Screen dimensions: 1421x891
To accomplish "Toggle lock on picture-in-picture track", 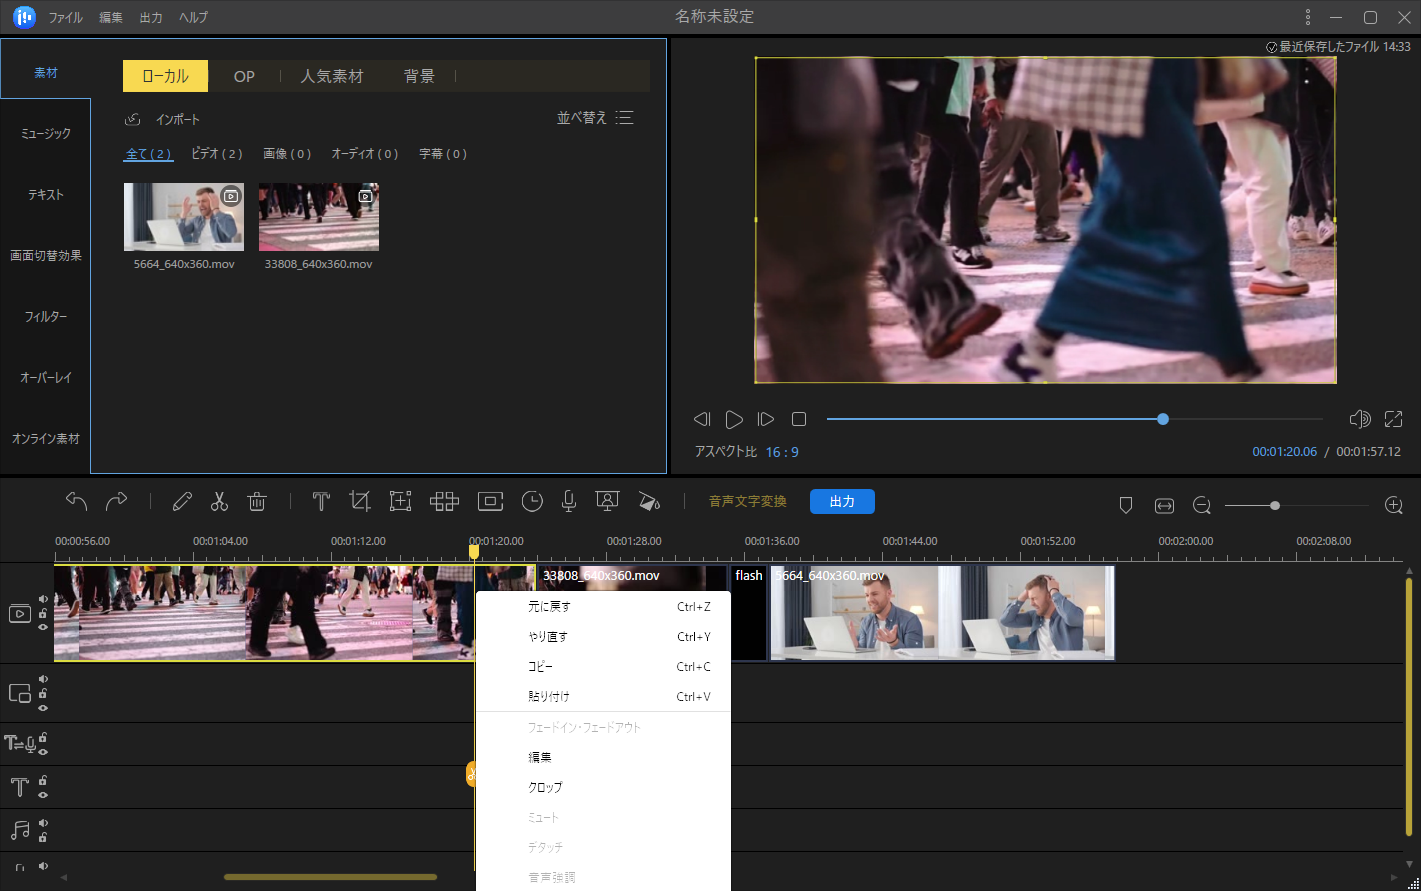I will [43, 693].
